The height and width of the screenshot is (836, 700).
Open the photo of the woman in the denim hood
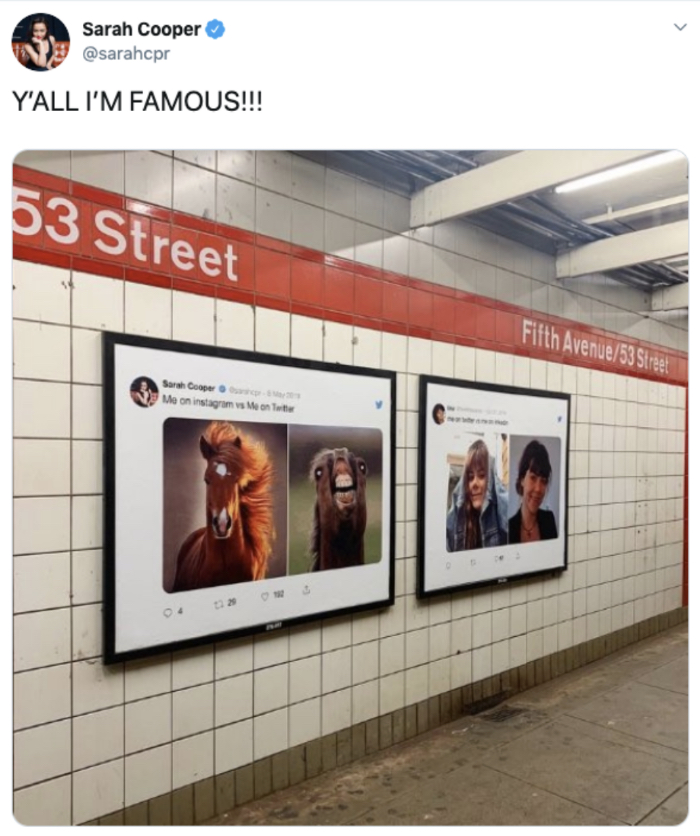point(477,494)
